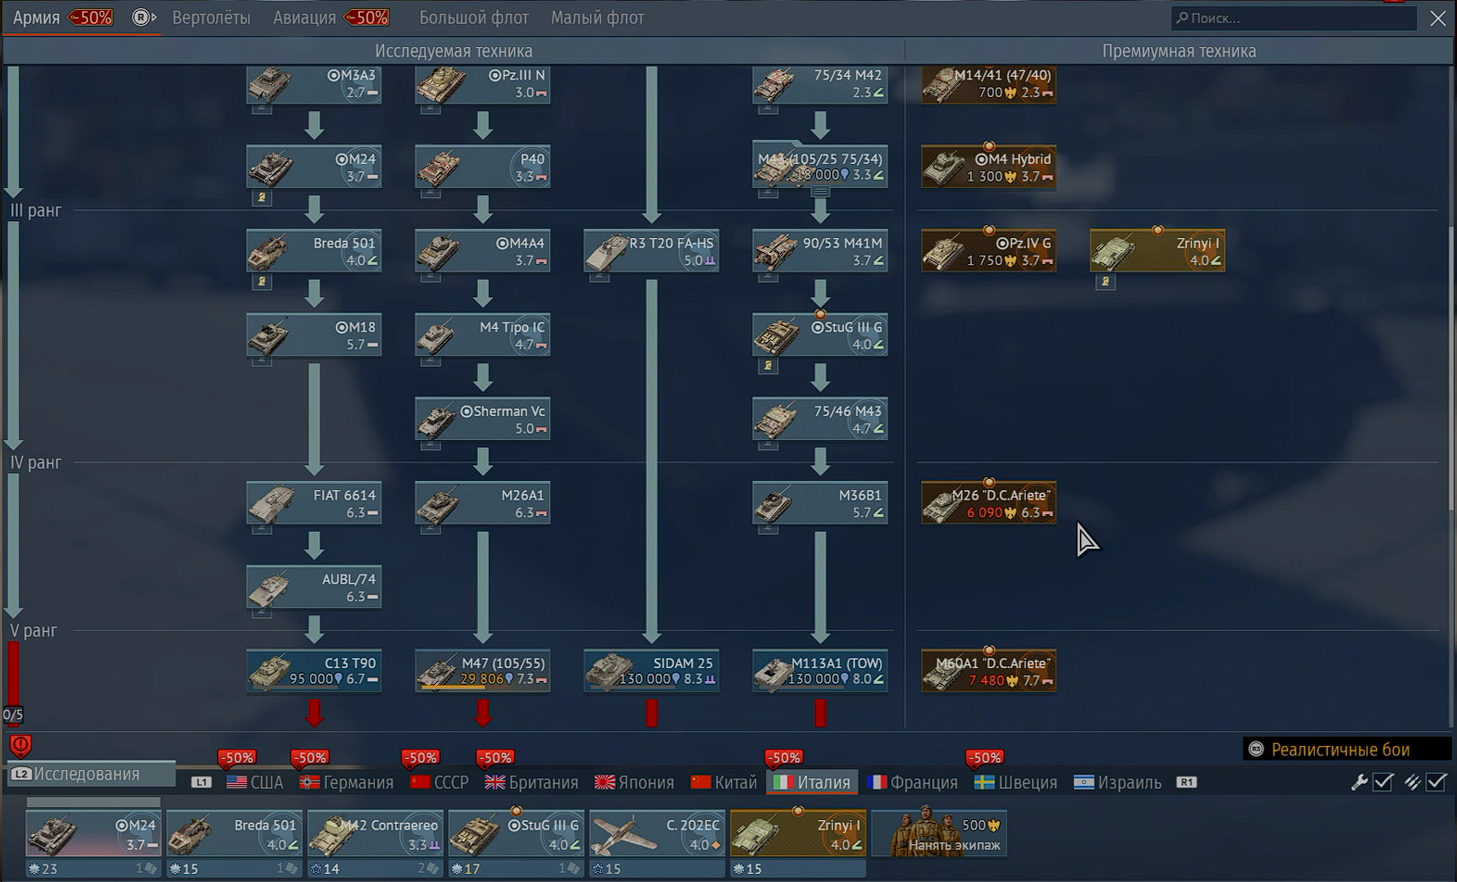Select the 75/34 M42 vehicle
Viewport: 1457px width, 882px height.
pos(820,84)
